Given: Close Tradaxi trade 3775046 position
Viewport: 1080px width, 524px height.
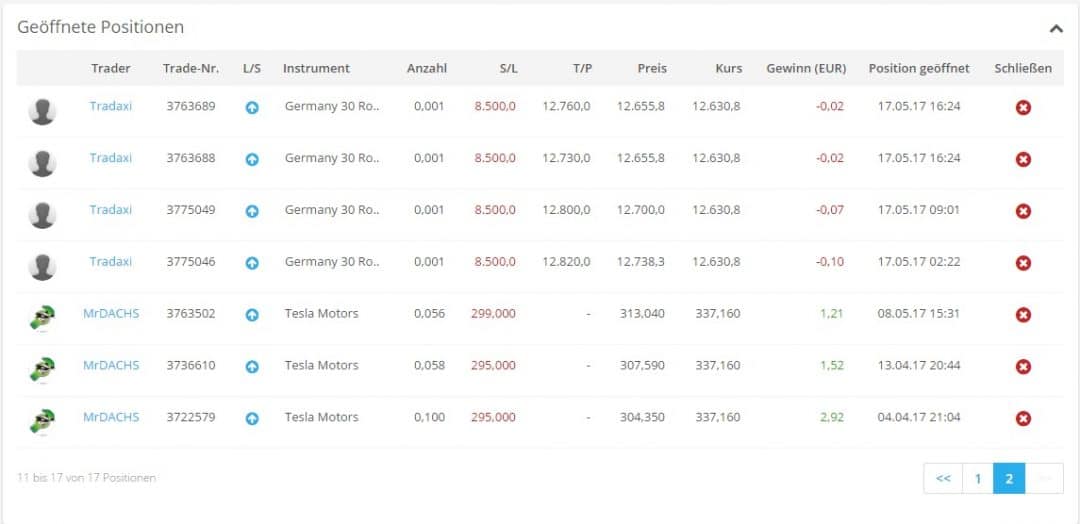Looking at the screenshot, I should [x=1023, y=263].
